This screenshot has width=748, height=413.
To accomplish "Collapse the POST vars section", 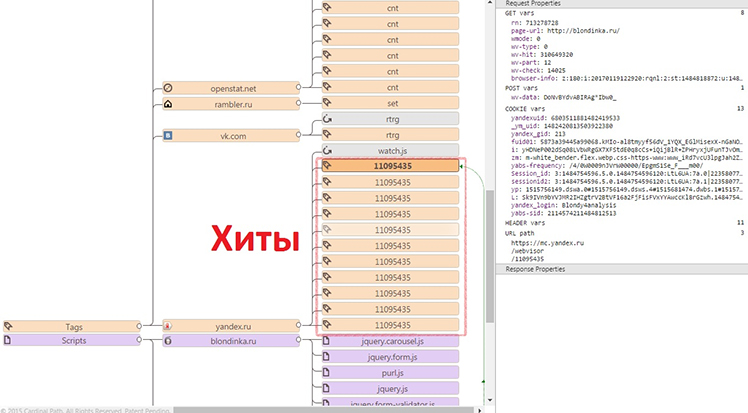I will point(521,88).
